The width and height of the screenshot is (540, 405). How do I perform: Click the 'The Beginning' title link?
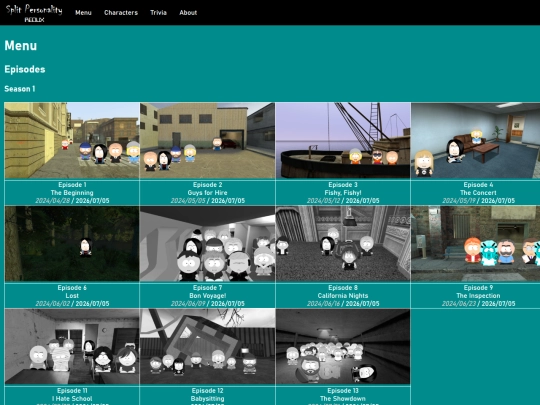pos(72,193)
